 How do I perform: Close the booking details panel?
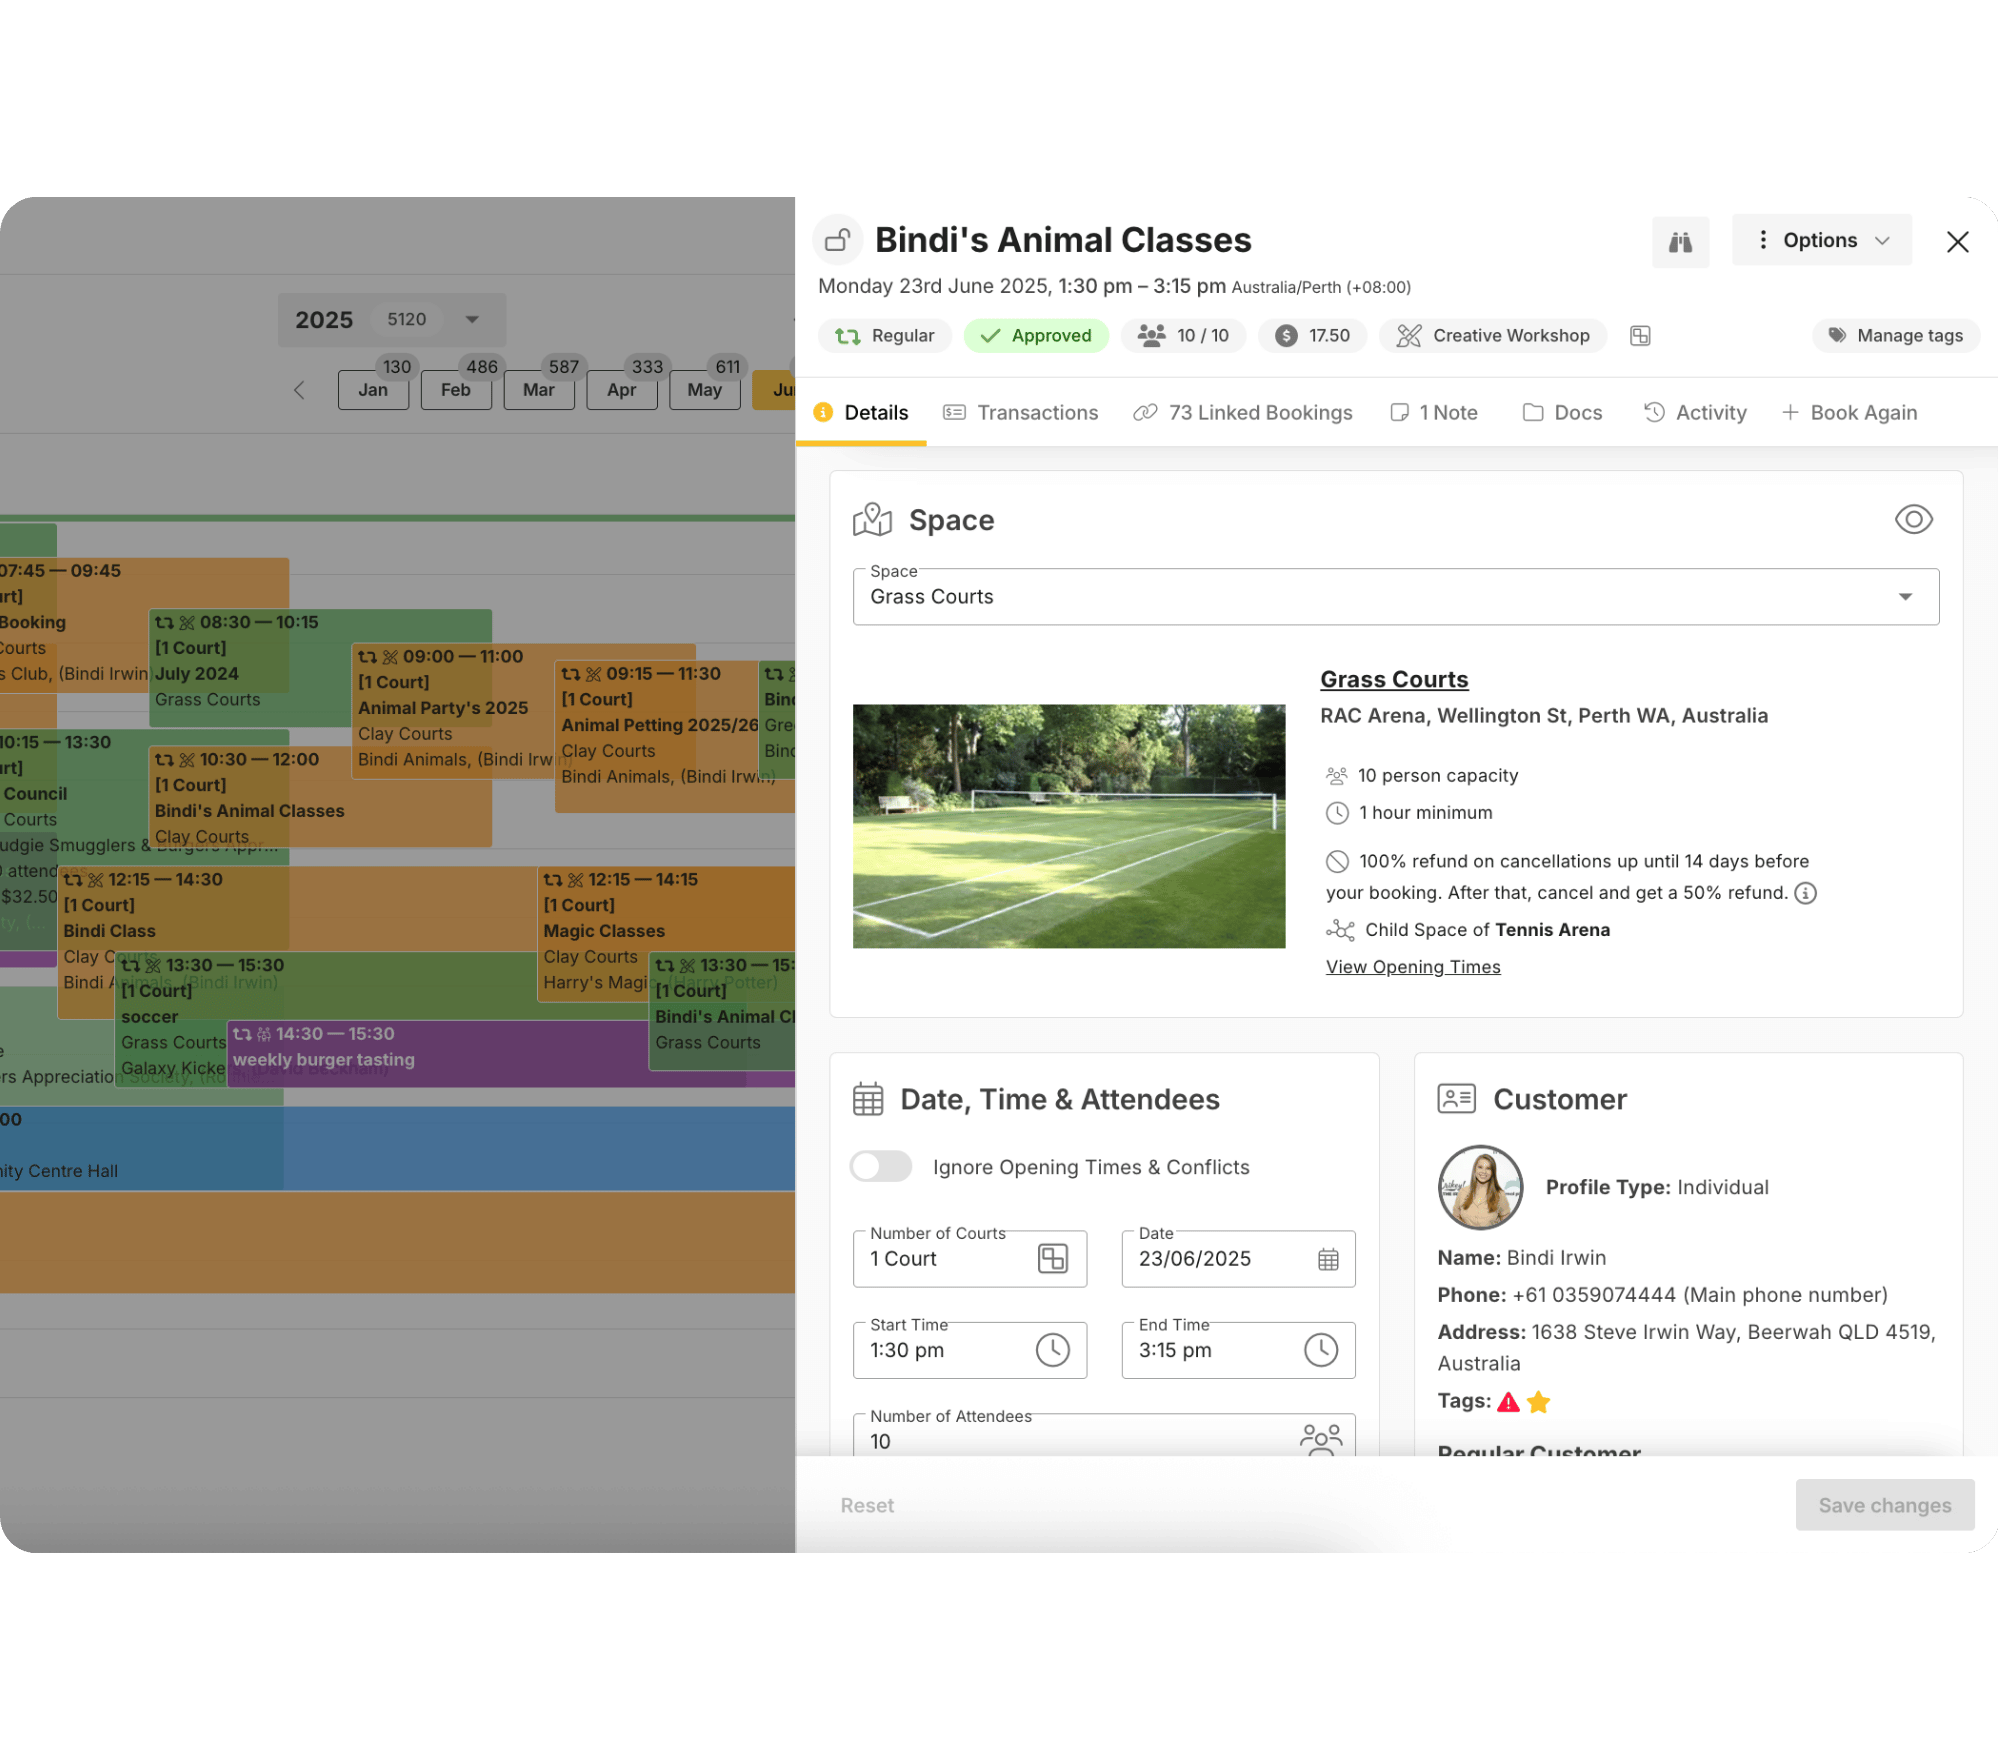(x=1957, y=242)
